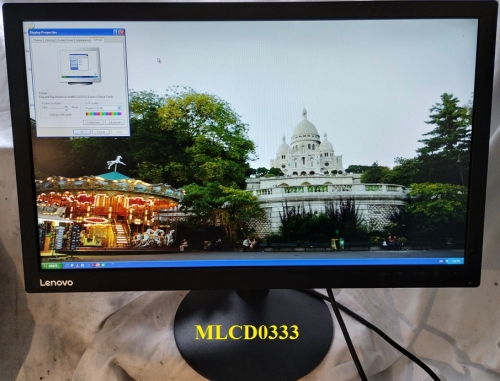500x381 pixels.
Task: Open the Themes tab in Display Properties
Action: pyautogui.click(x=38, y=40)
